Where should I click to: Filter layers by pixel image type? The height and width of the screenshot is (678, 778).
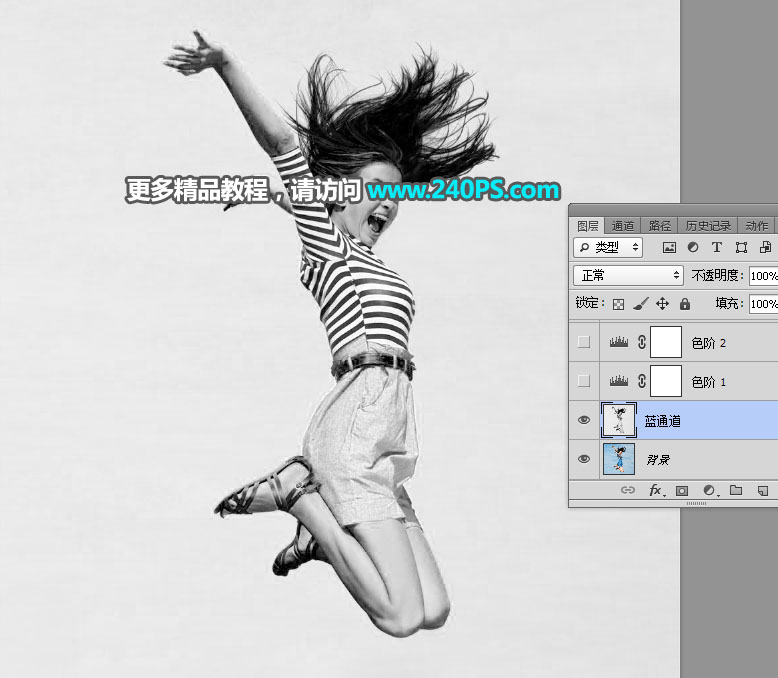point(669,247)
